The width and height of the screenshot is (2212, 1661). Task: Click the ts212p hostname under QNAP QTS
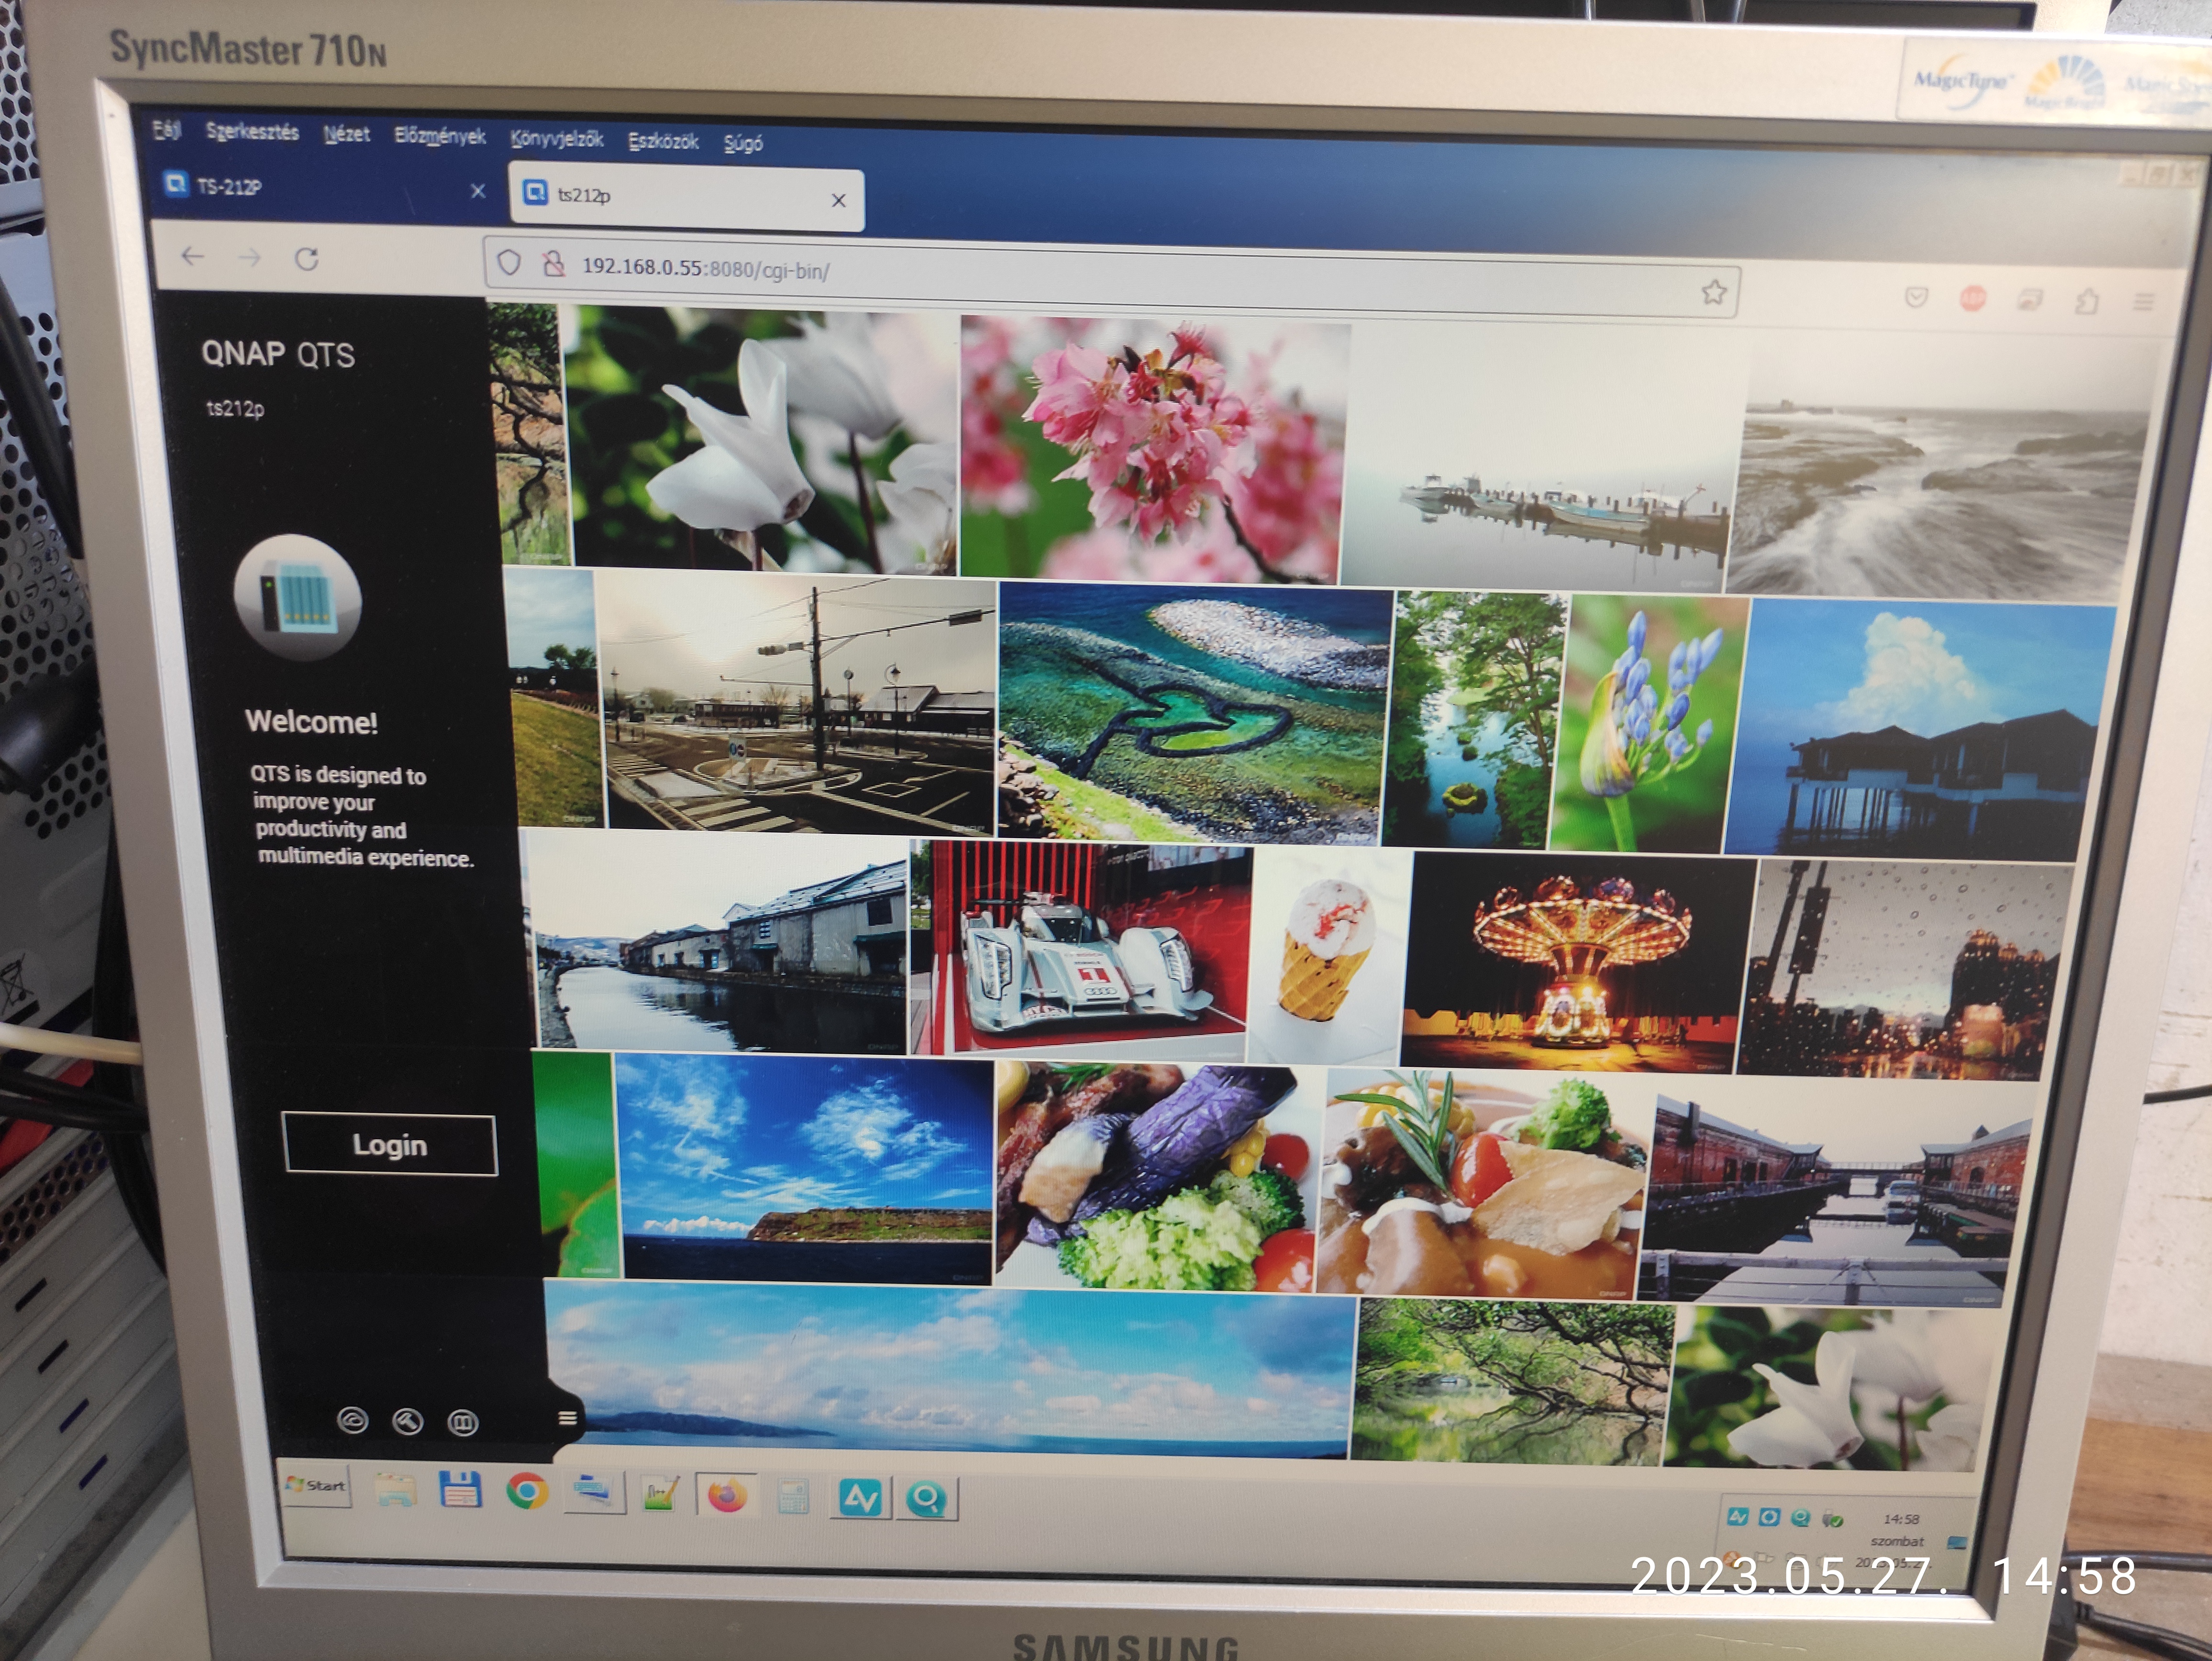click(235, 408)
